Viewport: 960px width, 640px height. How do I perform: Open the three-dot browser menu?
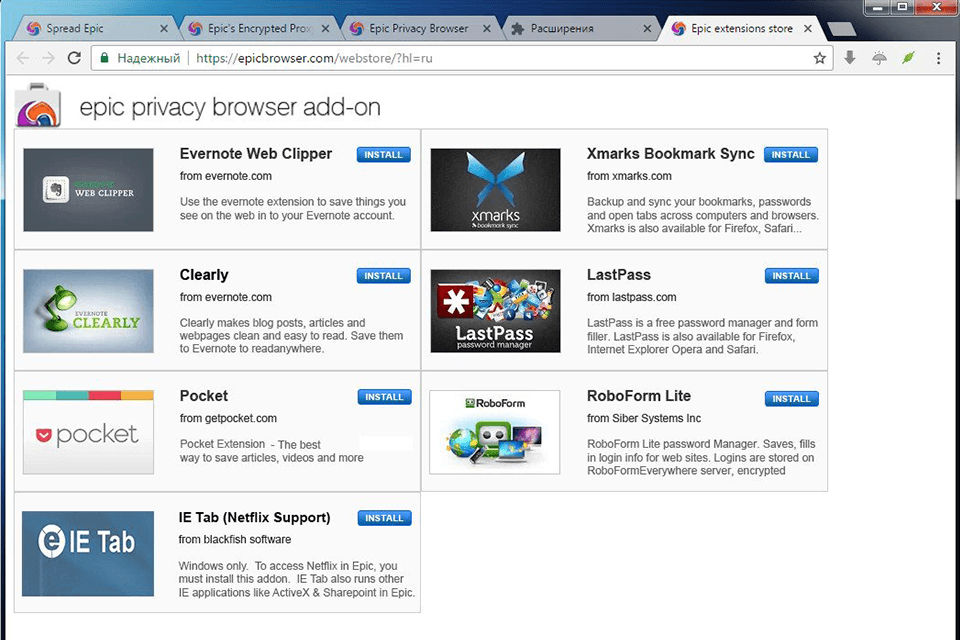[x=939, y=58]
